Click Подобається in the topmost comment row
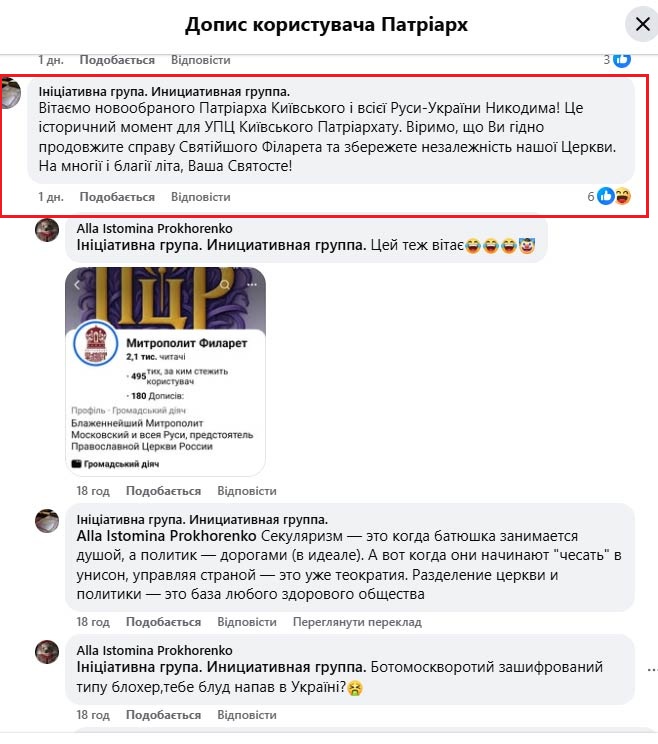Viewport: 658px width, 744px height. click(117, 60)
